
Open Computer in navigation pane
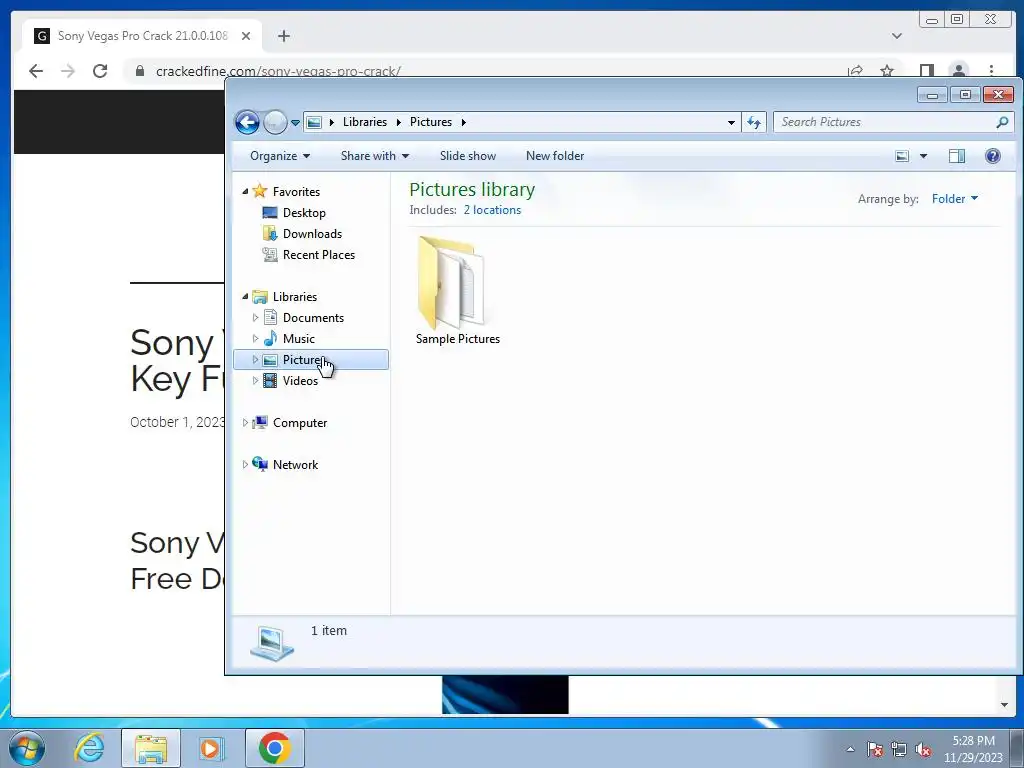click(300, 423)
